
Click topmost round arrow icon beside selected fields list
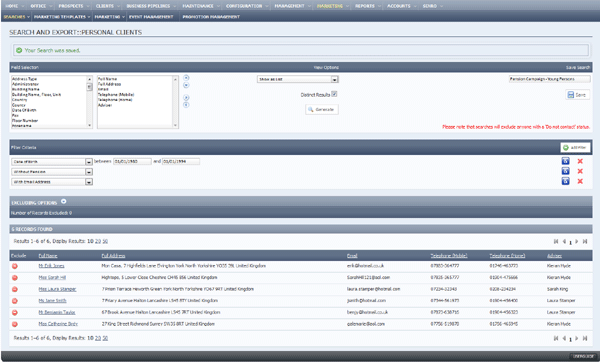tap(186, 78)
